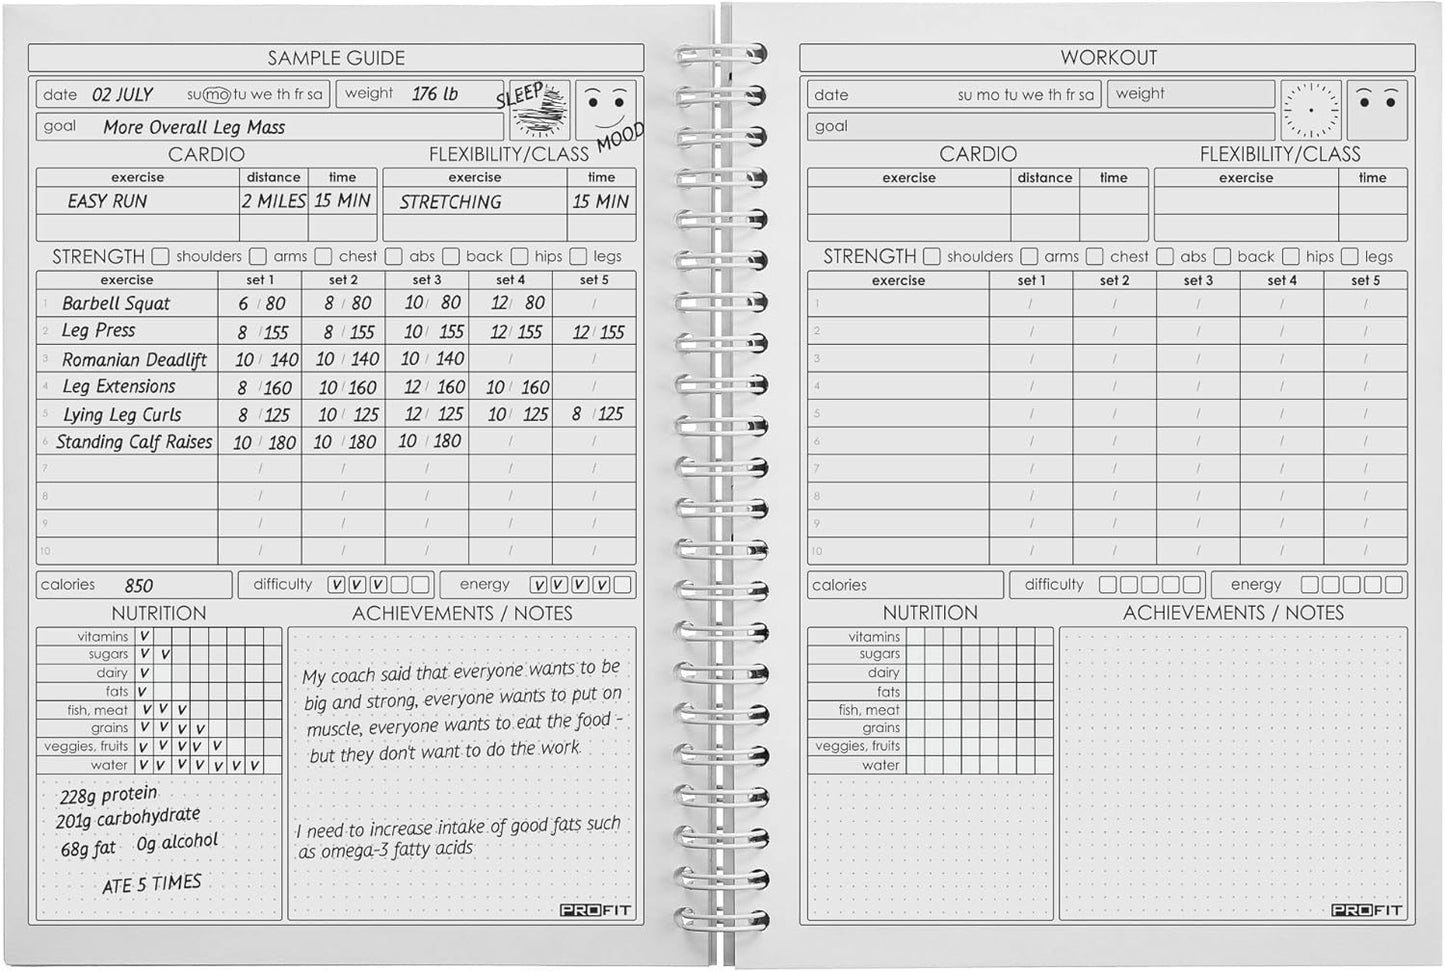Click the goal field on Workout page
Screen dimensions: 1445x972
click(x=1041, y=126)
